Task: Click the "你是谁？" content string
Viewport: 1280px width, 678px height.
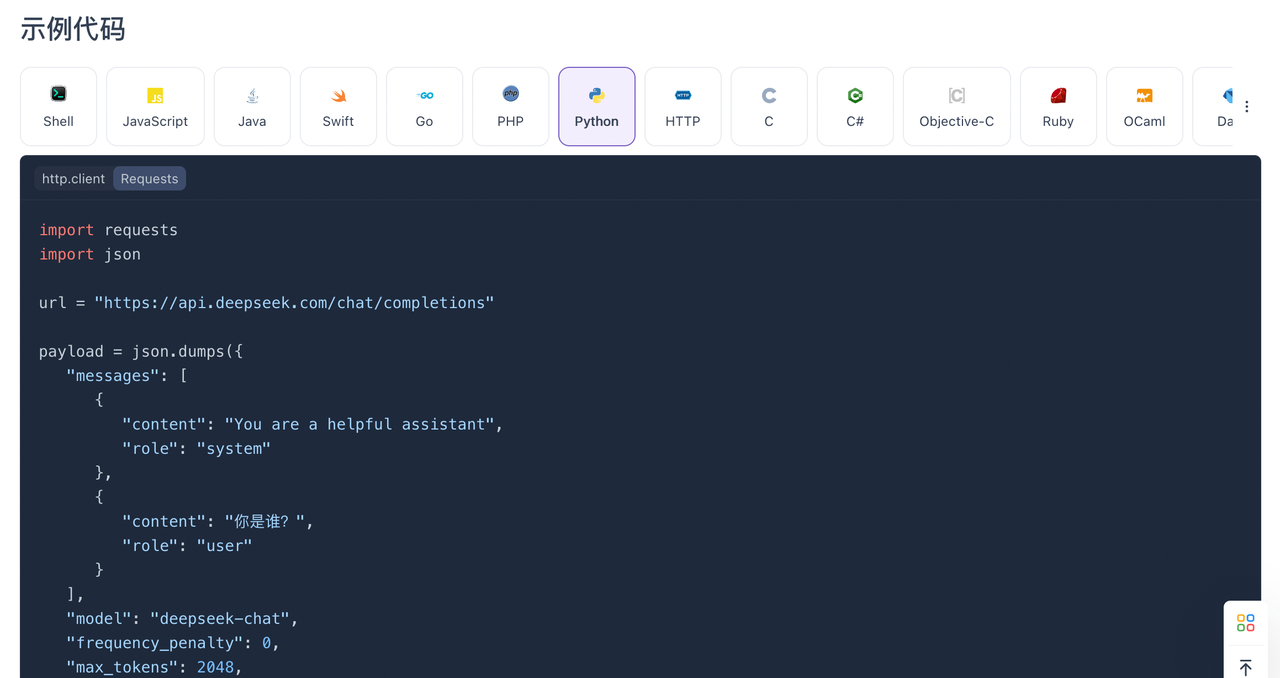Action: (x=264, y=522)
